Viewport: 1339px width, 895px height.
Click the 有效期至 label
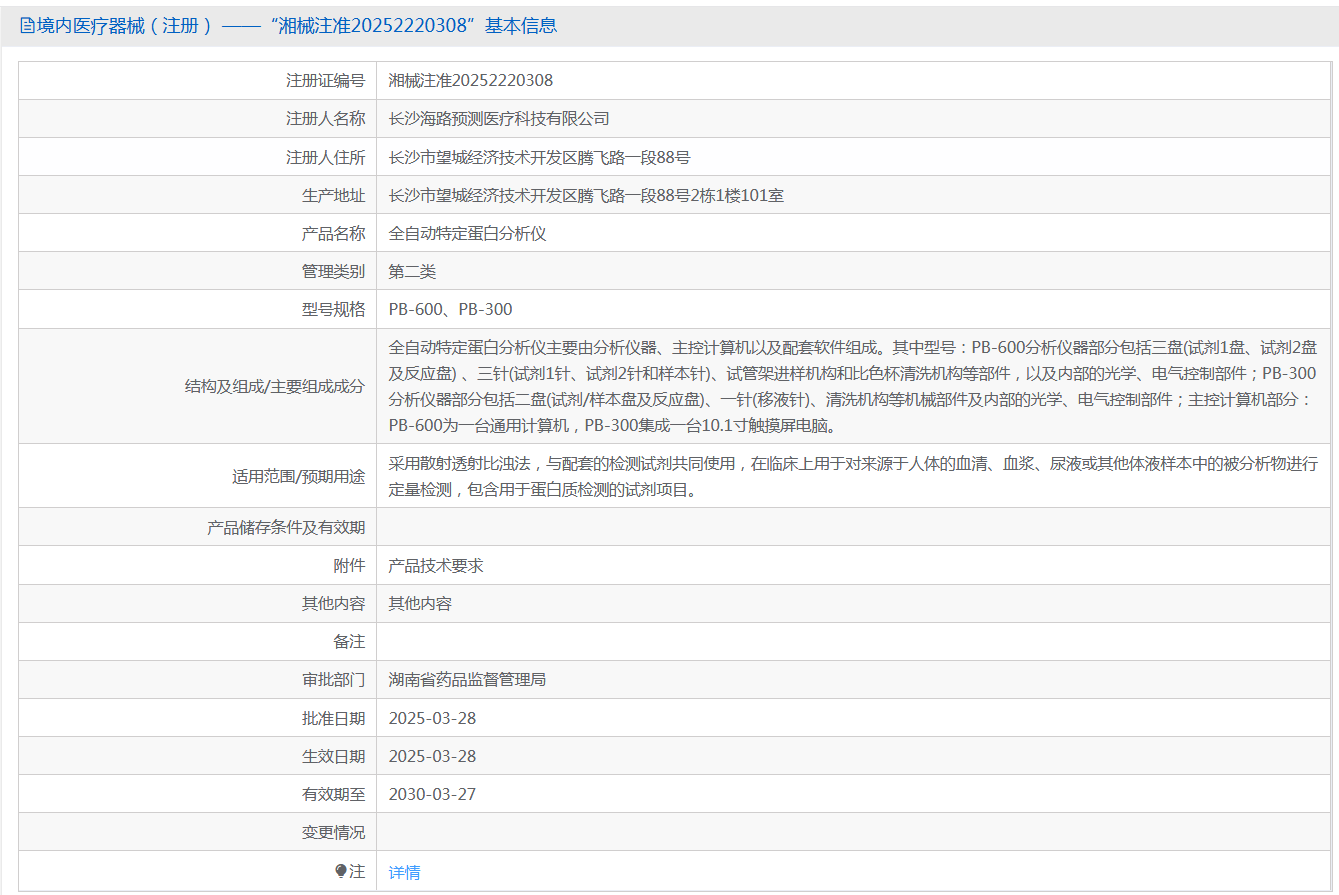pyautogui.click(x=333, y=794)
